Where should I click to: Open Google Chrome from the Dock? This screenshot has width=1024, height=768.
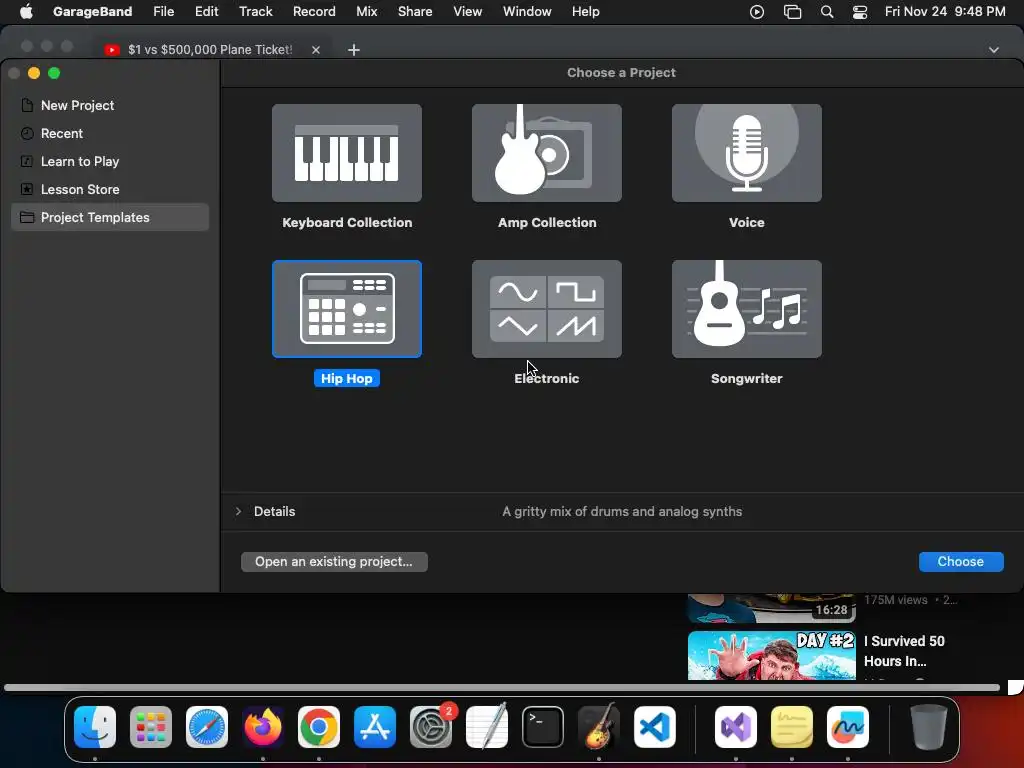pos(319,727)
